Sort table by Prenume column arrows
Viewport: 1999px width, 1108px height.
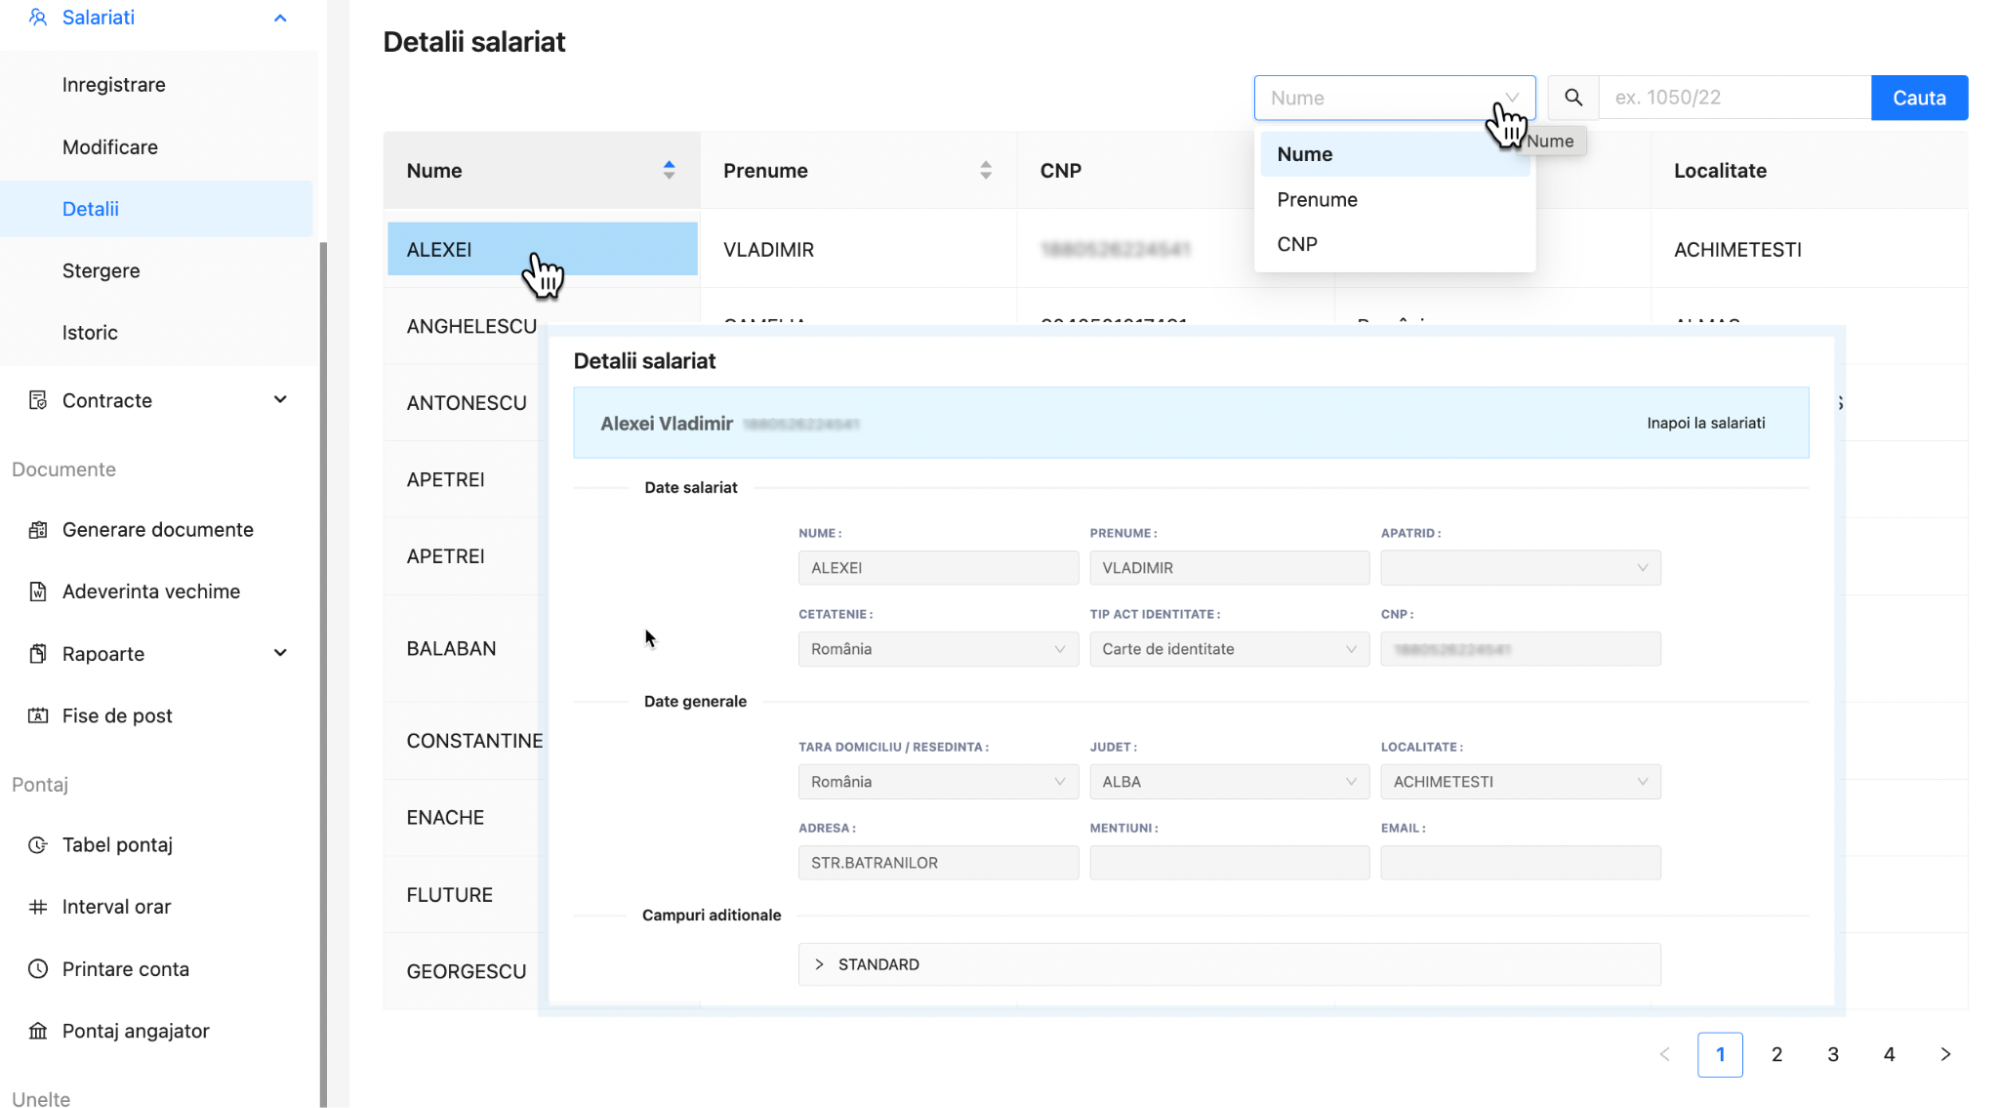click(x=986, y=170)
